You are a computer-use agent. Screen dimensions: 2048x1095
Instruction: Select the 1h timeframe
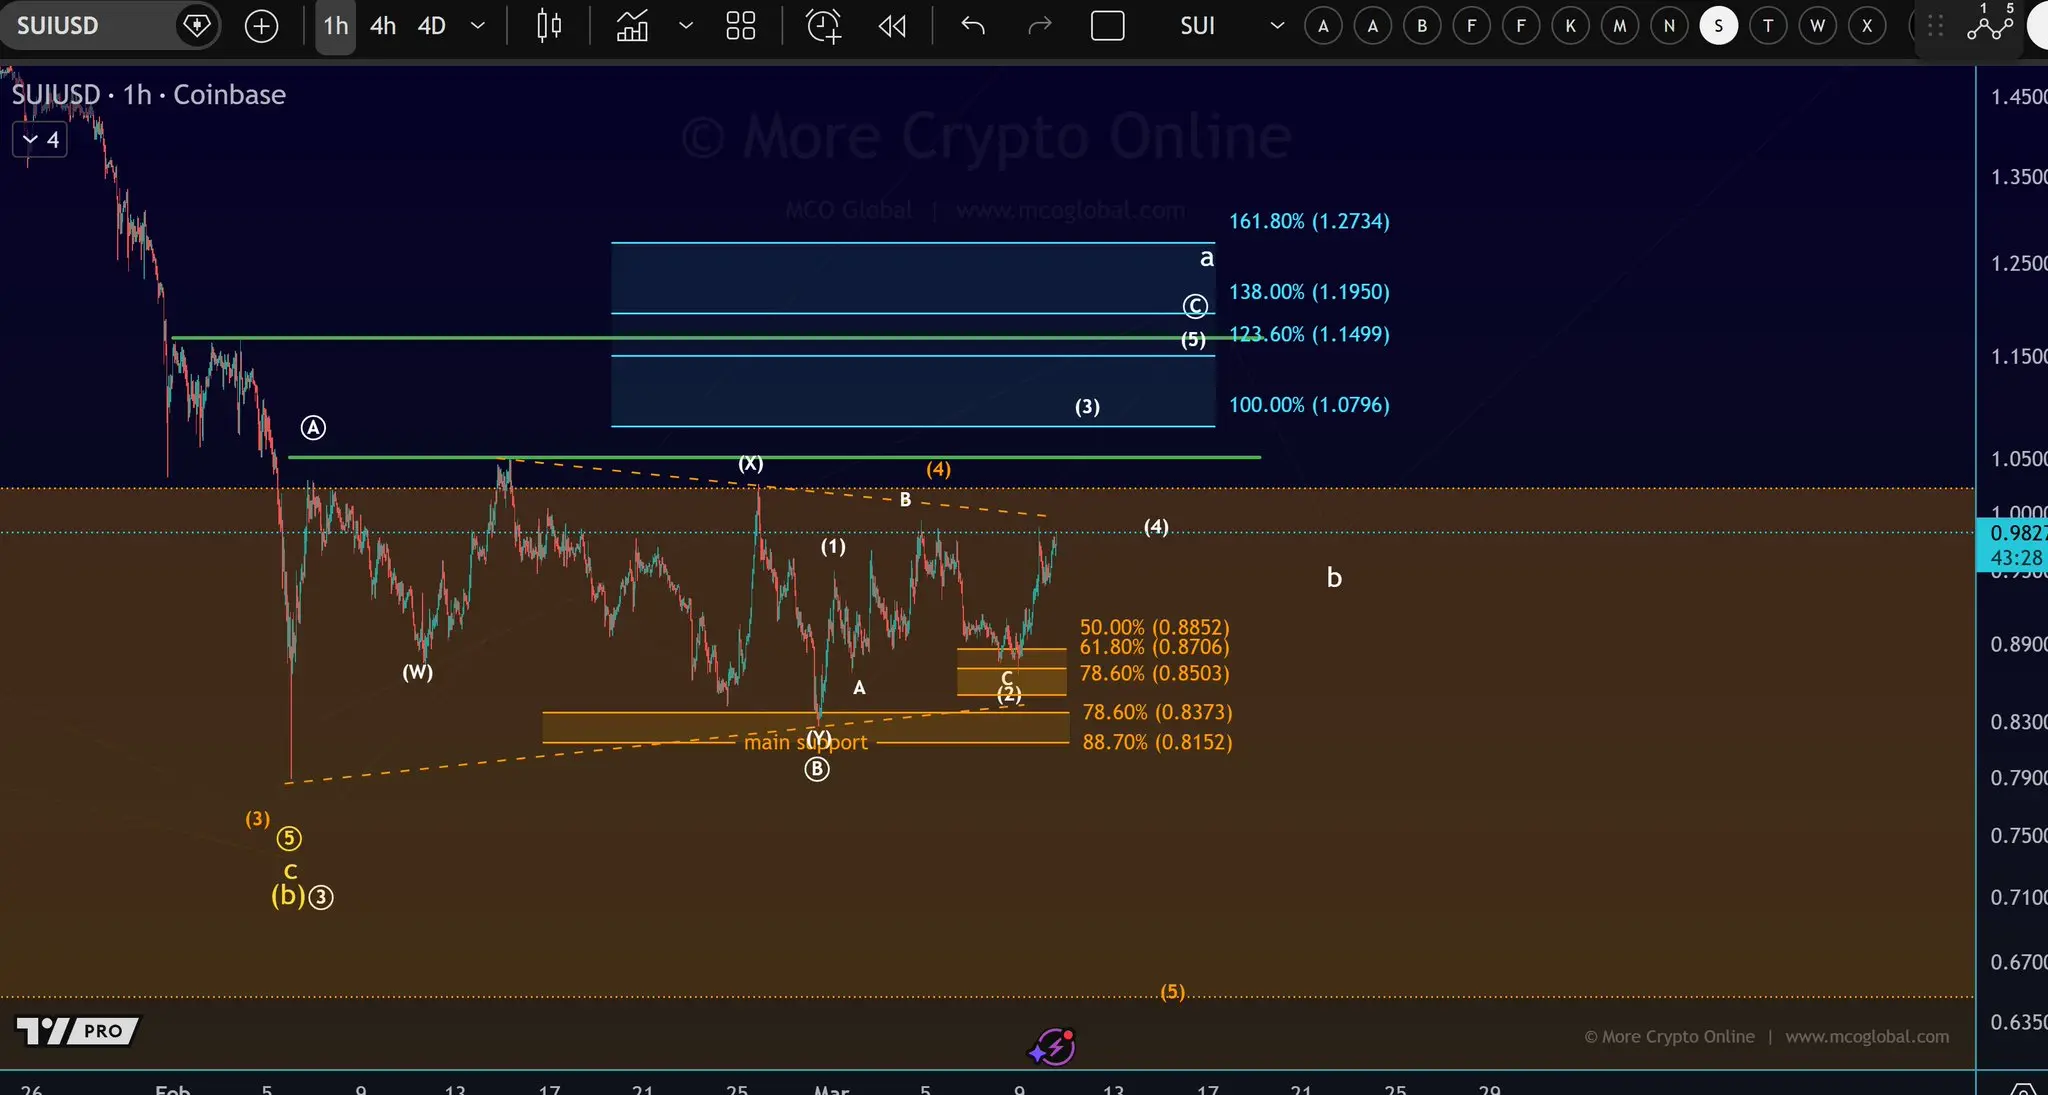click(336, 26)
